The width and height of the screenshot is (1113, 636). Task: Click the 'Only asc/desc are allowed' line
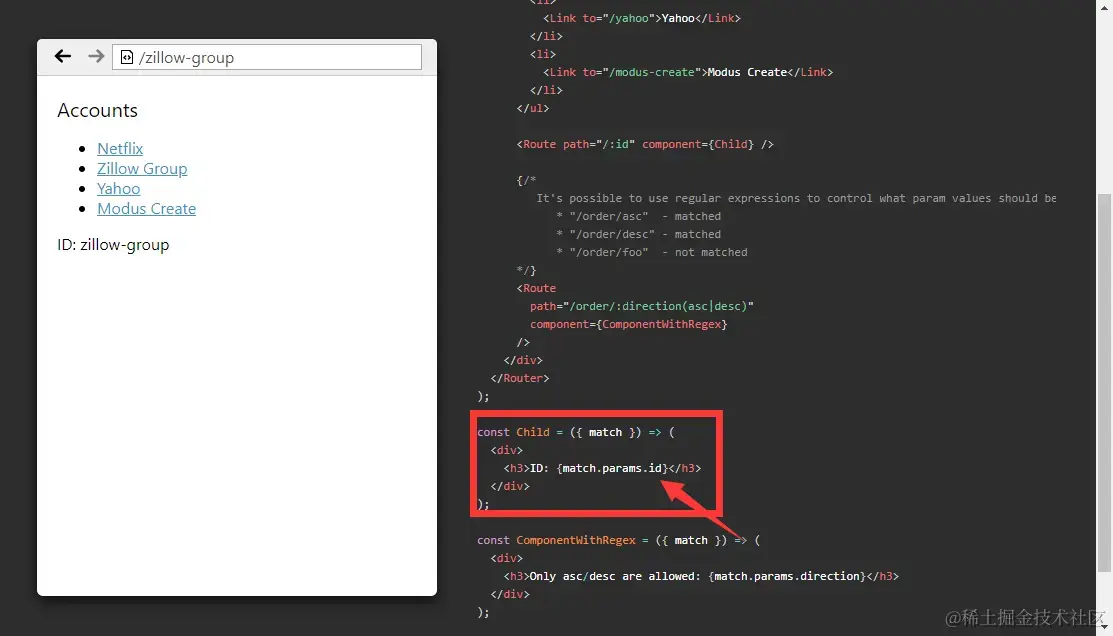tap(701, 576)
